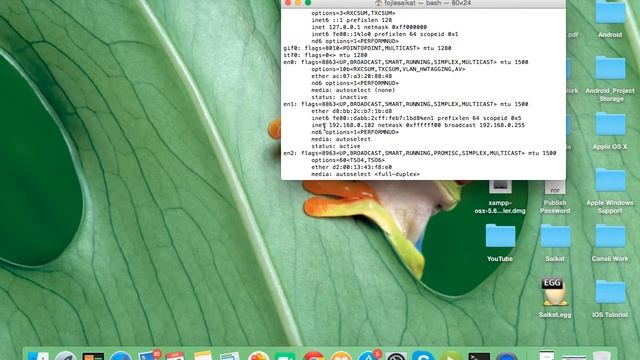Open App Store from the Dock
Screen dimensions: 640x360
coord(369,356)
